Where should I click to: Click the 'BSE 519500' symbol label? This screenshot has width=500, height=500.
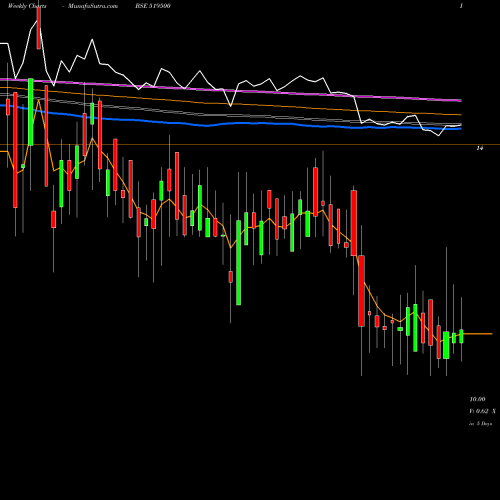pos(153,6)
